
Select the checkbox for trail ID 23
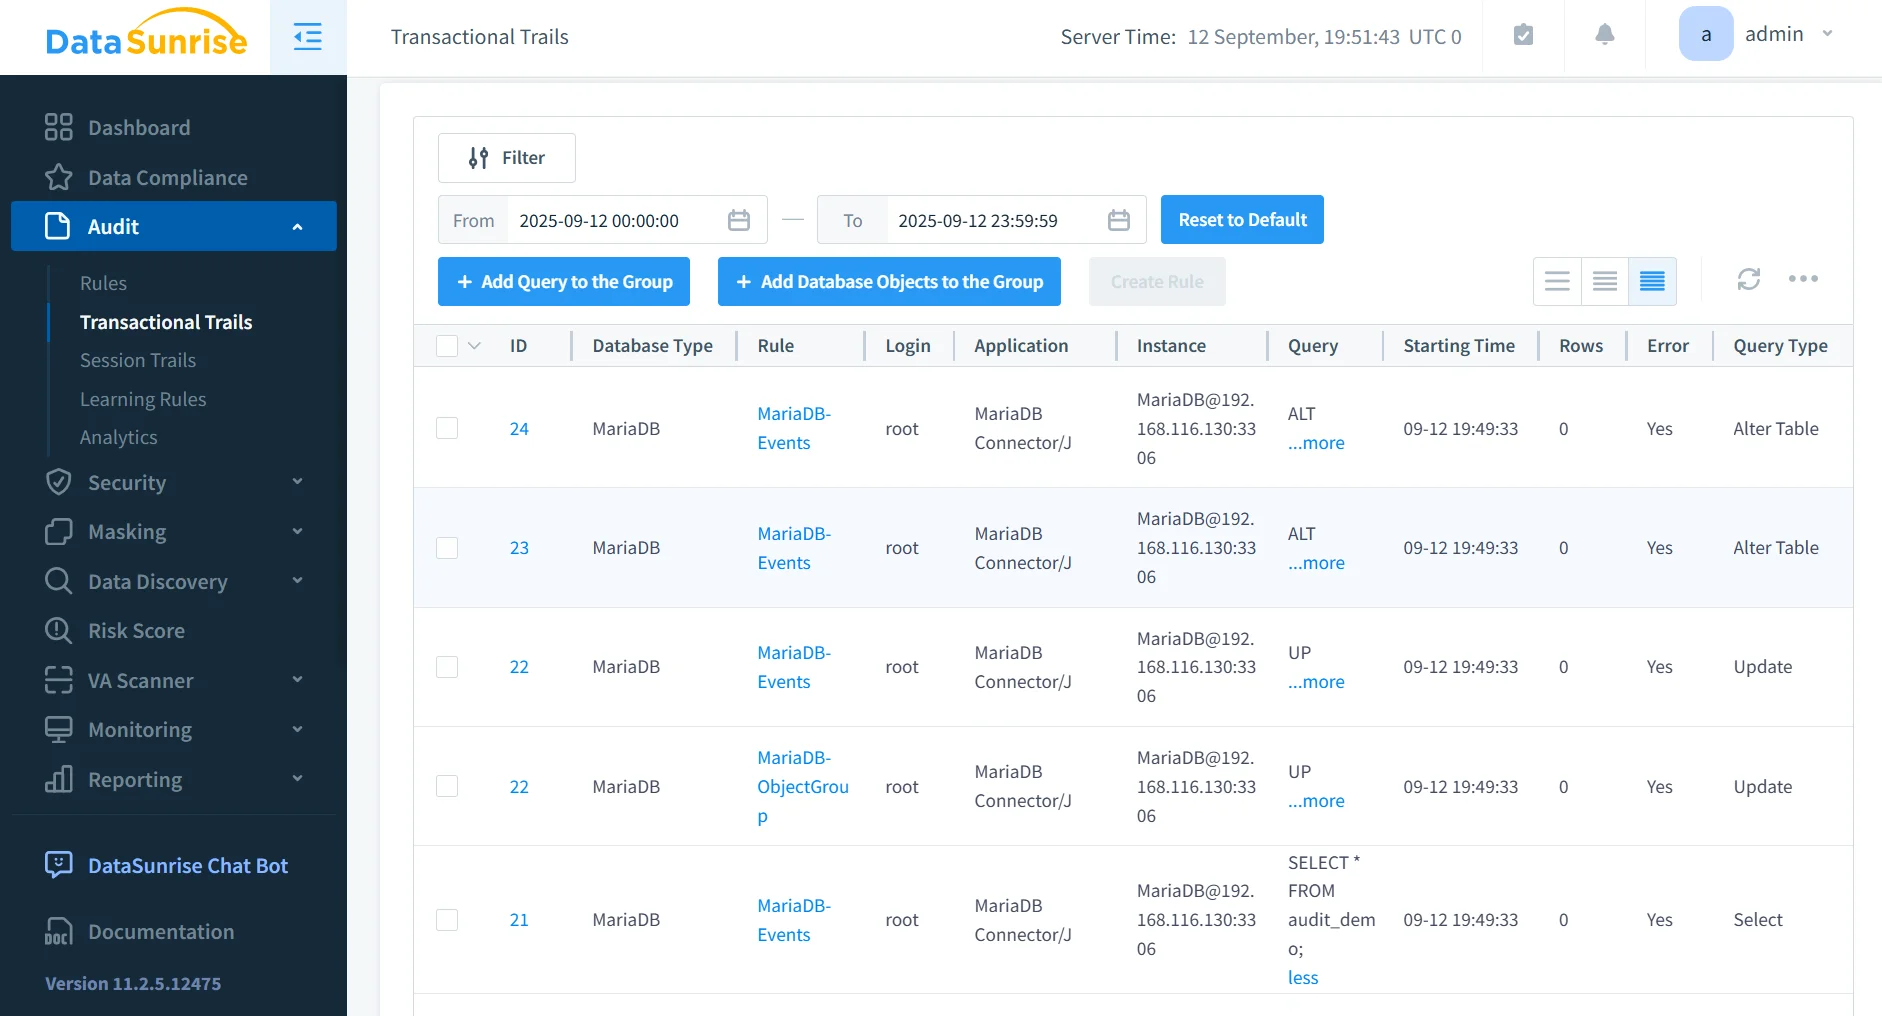447,548
